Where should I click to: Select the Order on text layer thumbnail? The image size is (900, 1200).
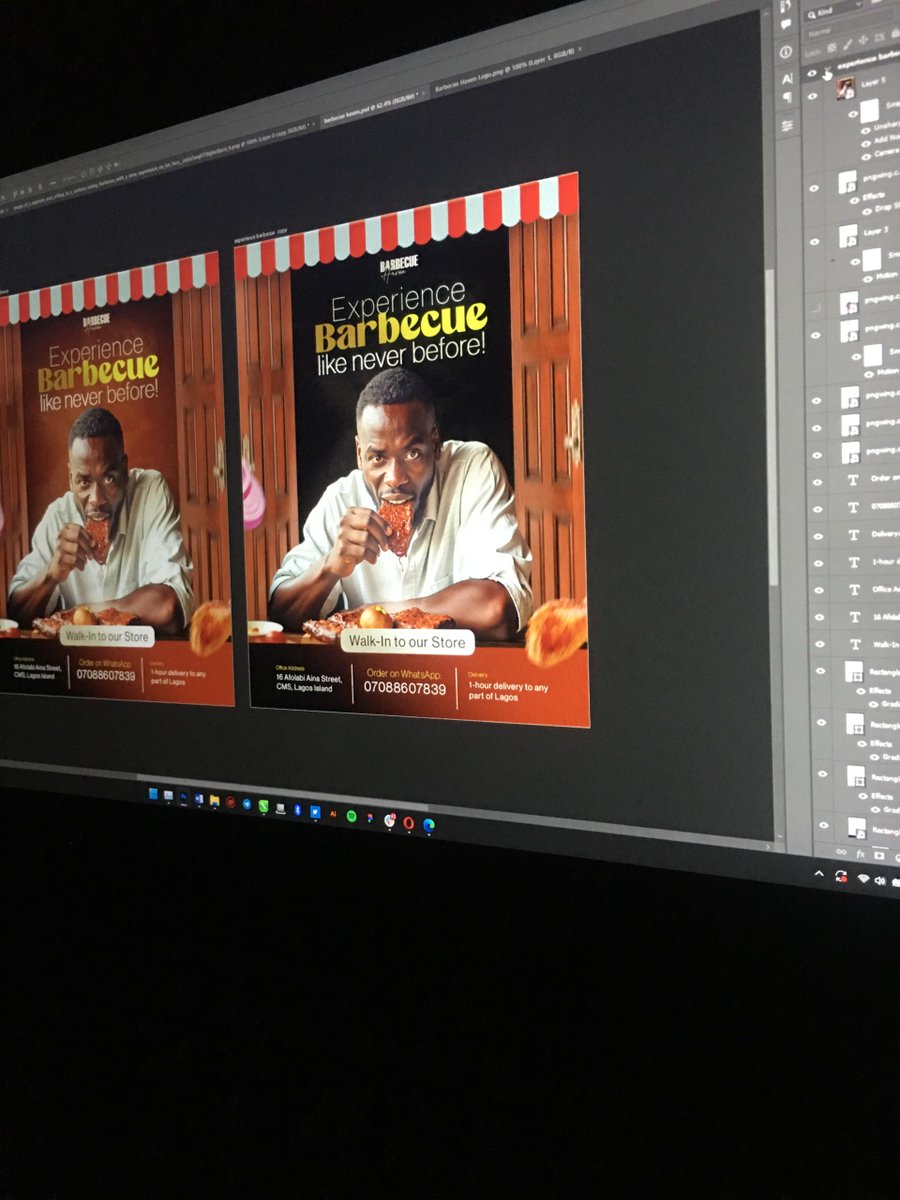click(x=853, y=481)
